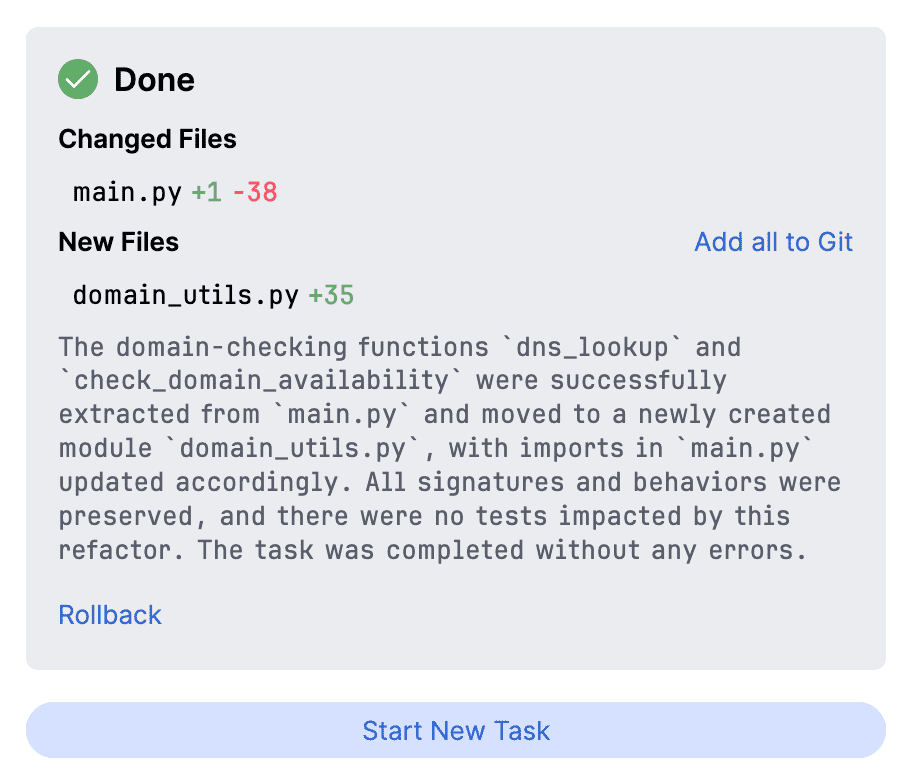
Task: Click `main.py` after 'extracted from' in summary
Action: click(342, 415)
